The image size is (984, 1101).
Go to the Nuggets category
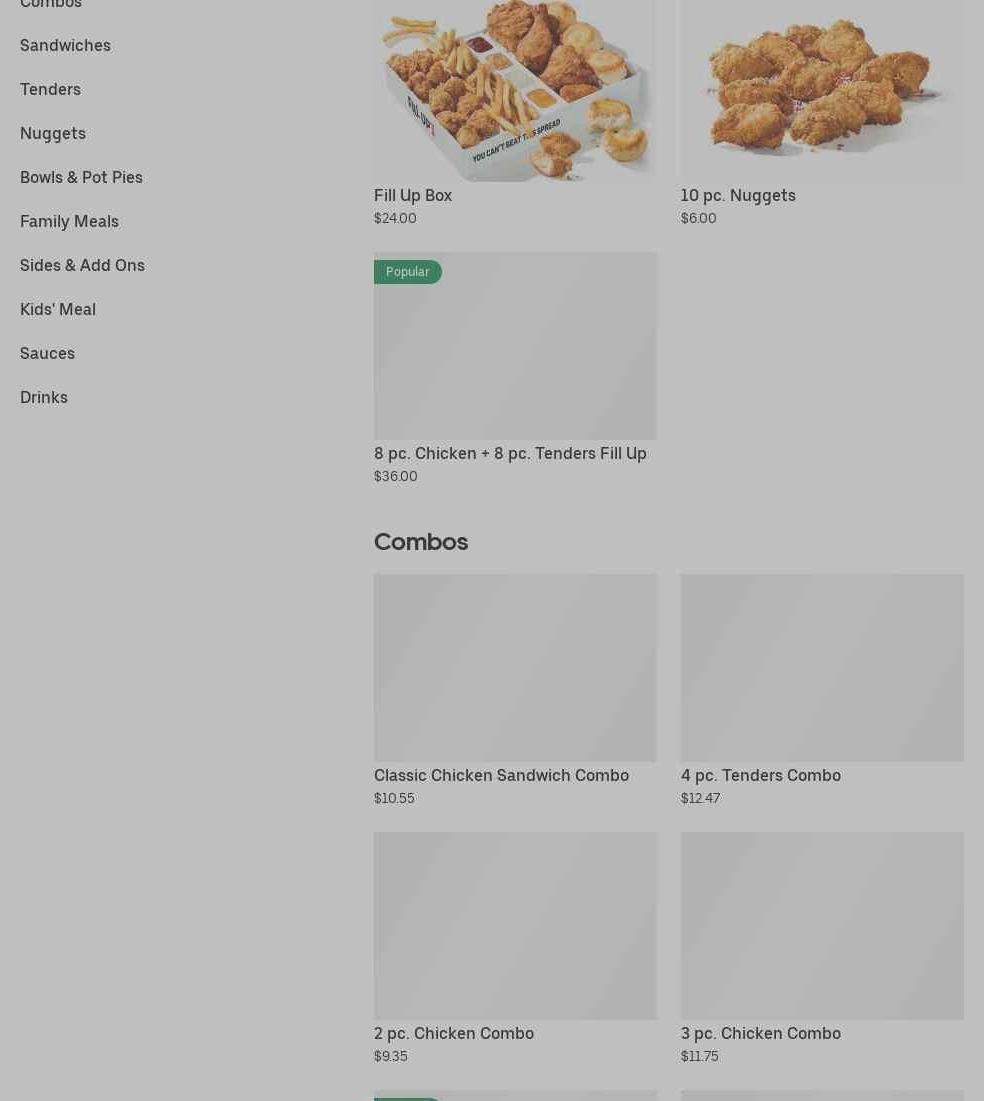coord(53,133)
